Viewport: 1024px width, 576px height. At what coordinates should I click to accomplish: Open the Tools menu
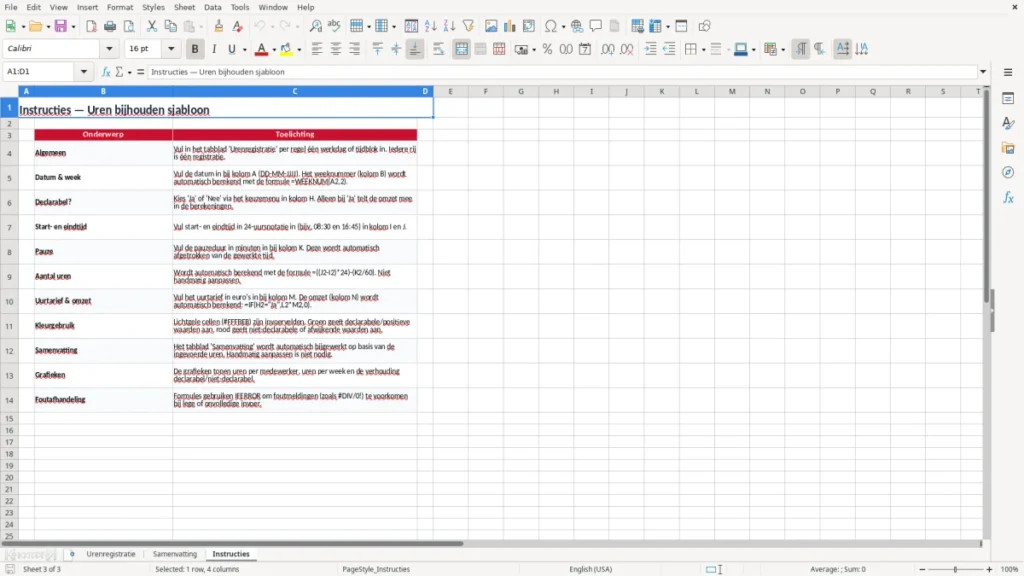(240, 7)
